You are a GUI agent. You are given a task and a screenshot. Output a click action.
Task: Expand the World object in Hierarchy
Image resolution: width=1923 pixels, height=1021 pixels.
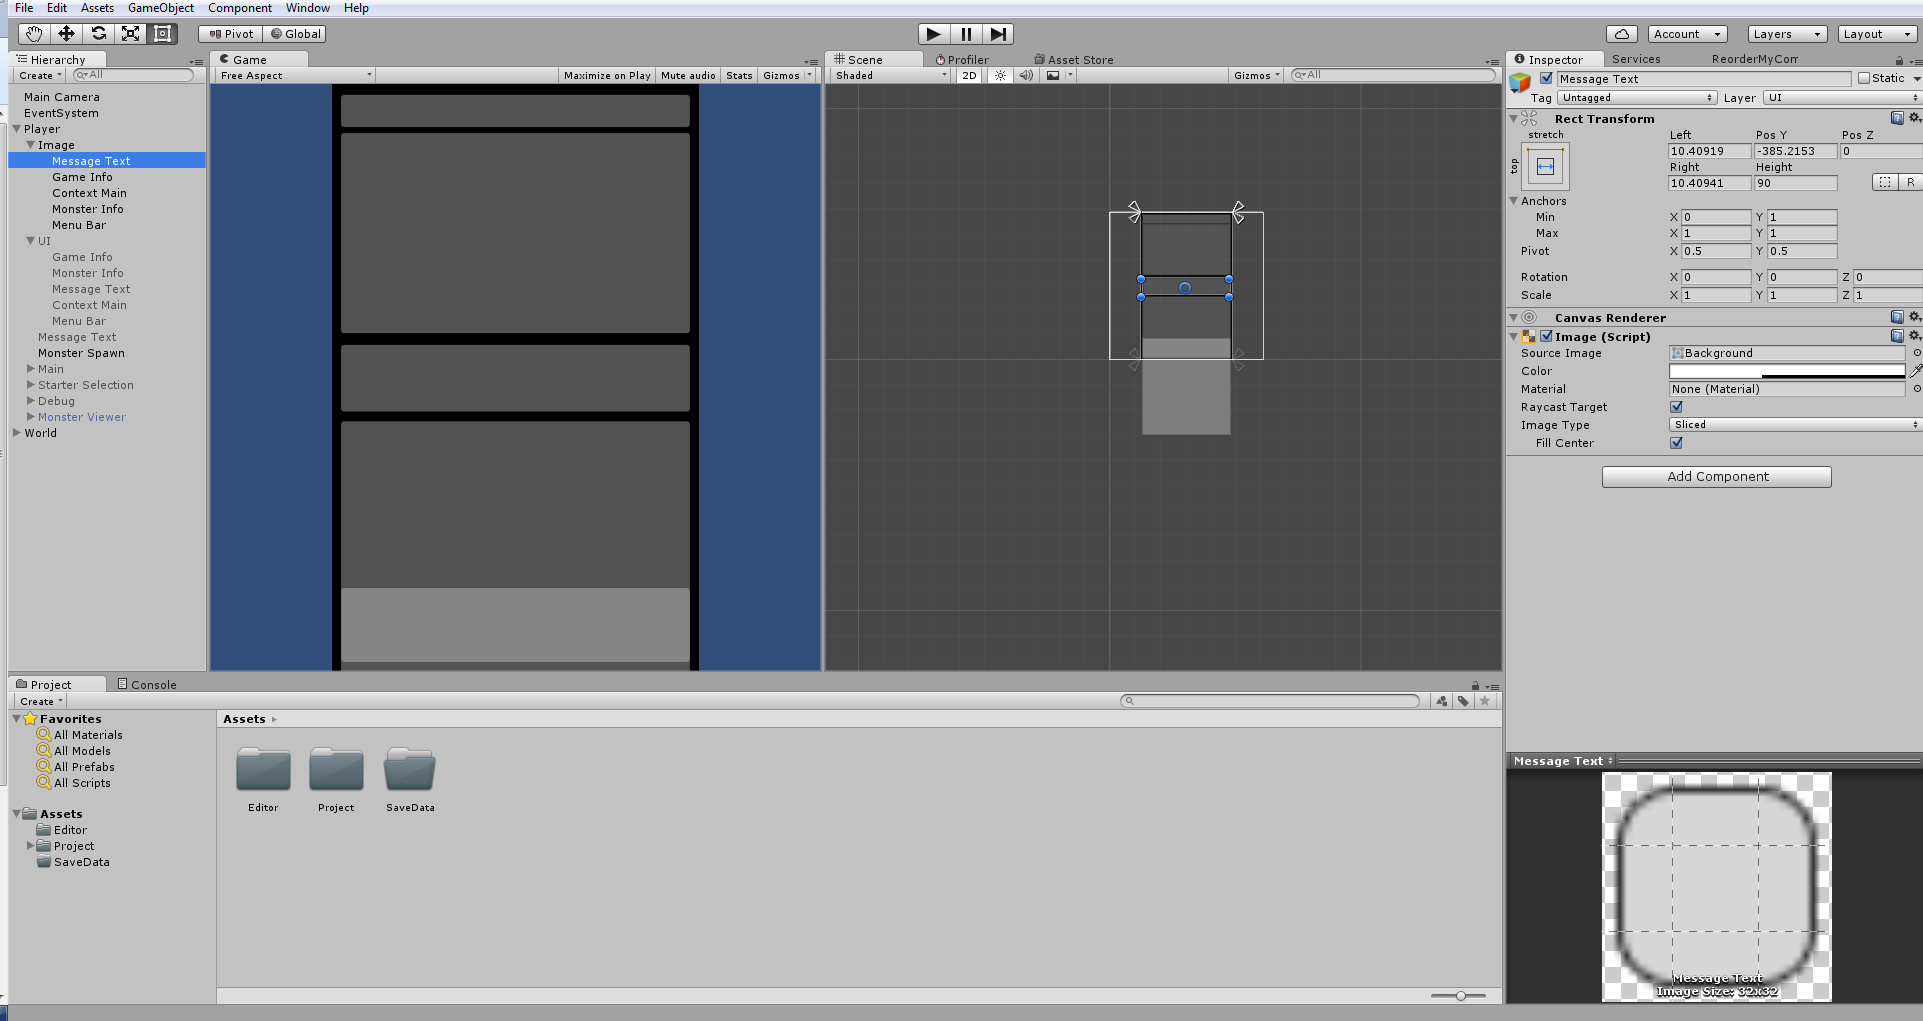17,433
